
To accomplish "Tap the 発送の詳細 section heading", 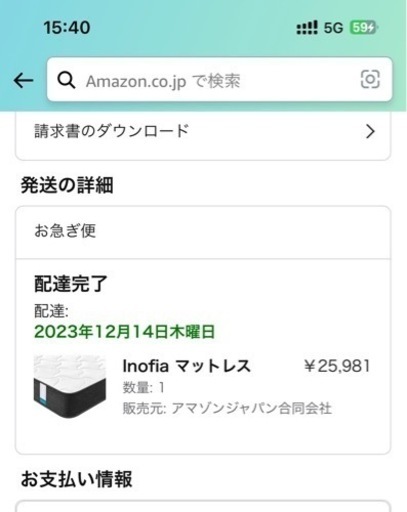I will coord(67,185).
